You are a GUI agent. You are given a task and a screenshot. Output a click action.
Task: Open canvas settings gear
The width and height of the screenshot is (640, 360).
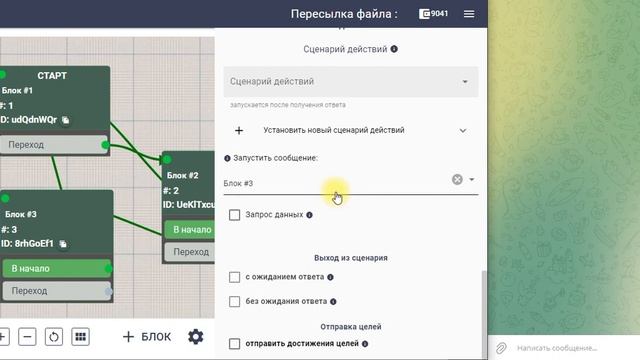pyautogui.click(x=196, y=337)
